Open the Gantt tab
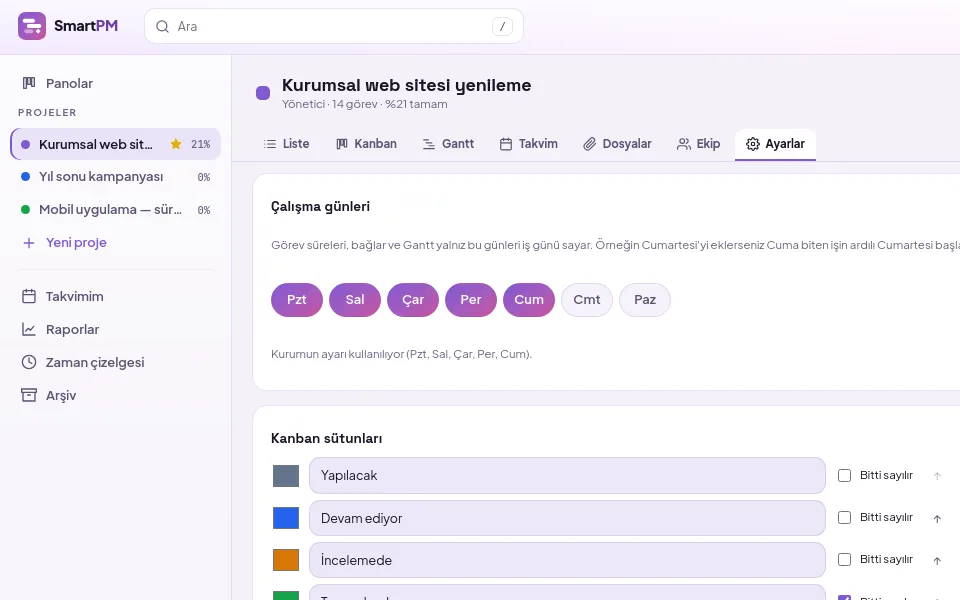 click(449, 144)
